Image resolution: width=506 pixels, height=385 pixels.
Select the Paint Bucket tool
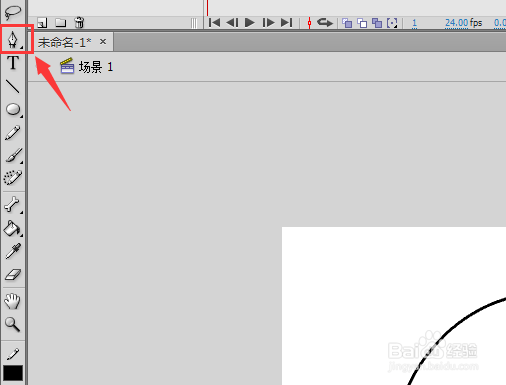tap(13, 229)
